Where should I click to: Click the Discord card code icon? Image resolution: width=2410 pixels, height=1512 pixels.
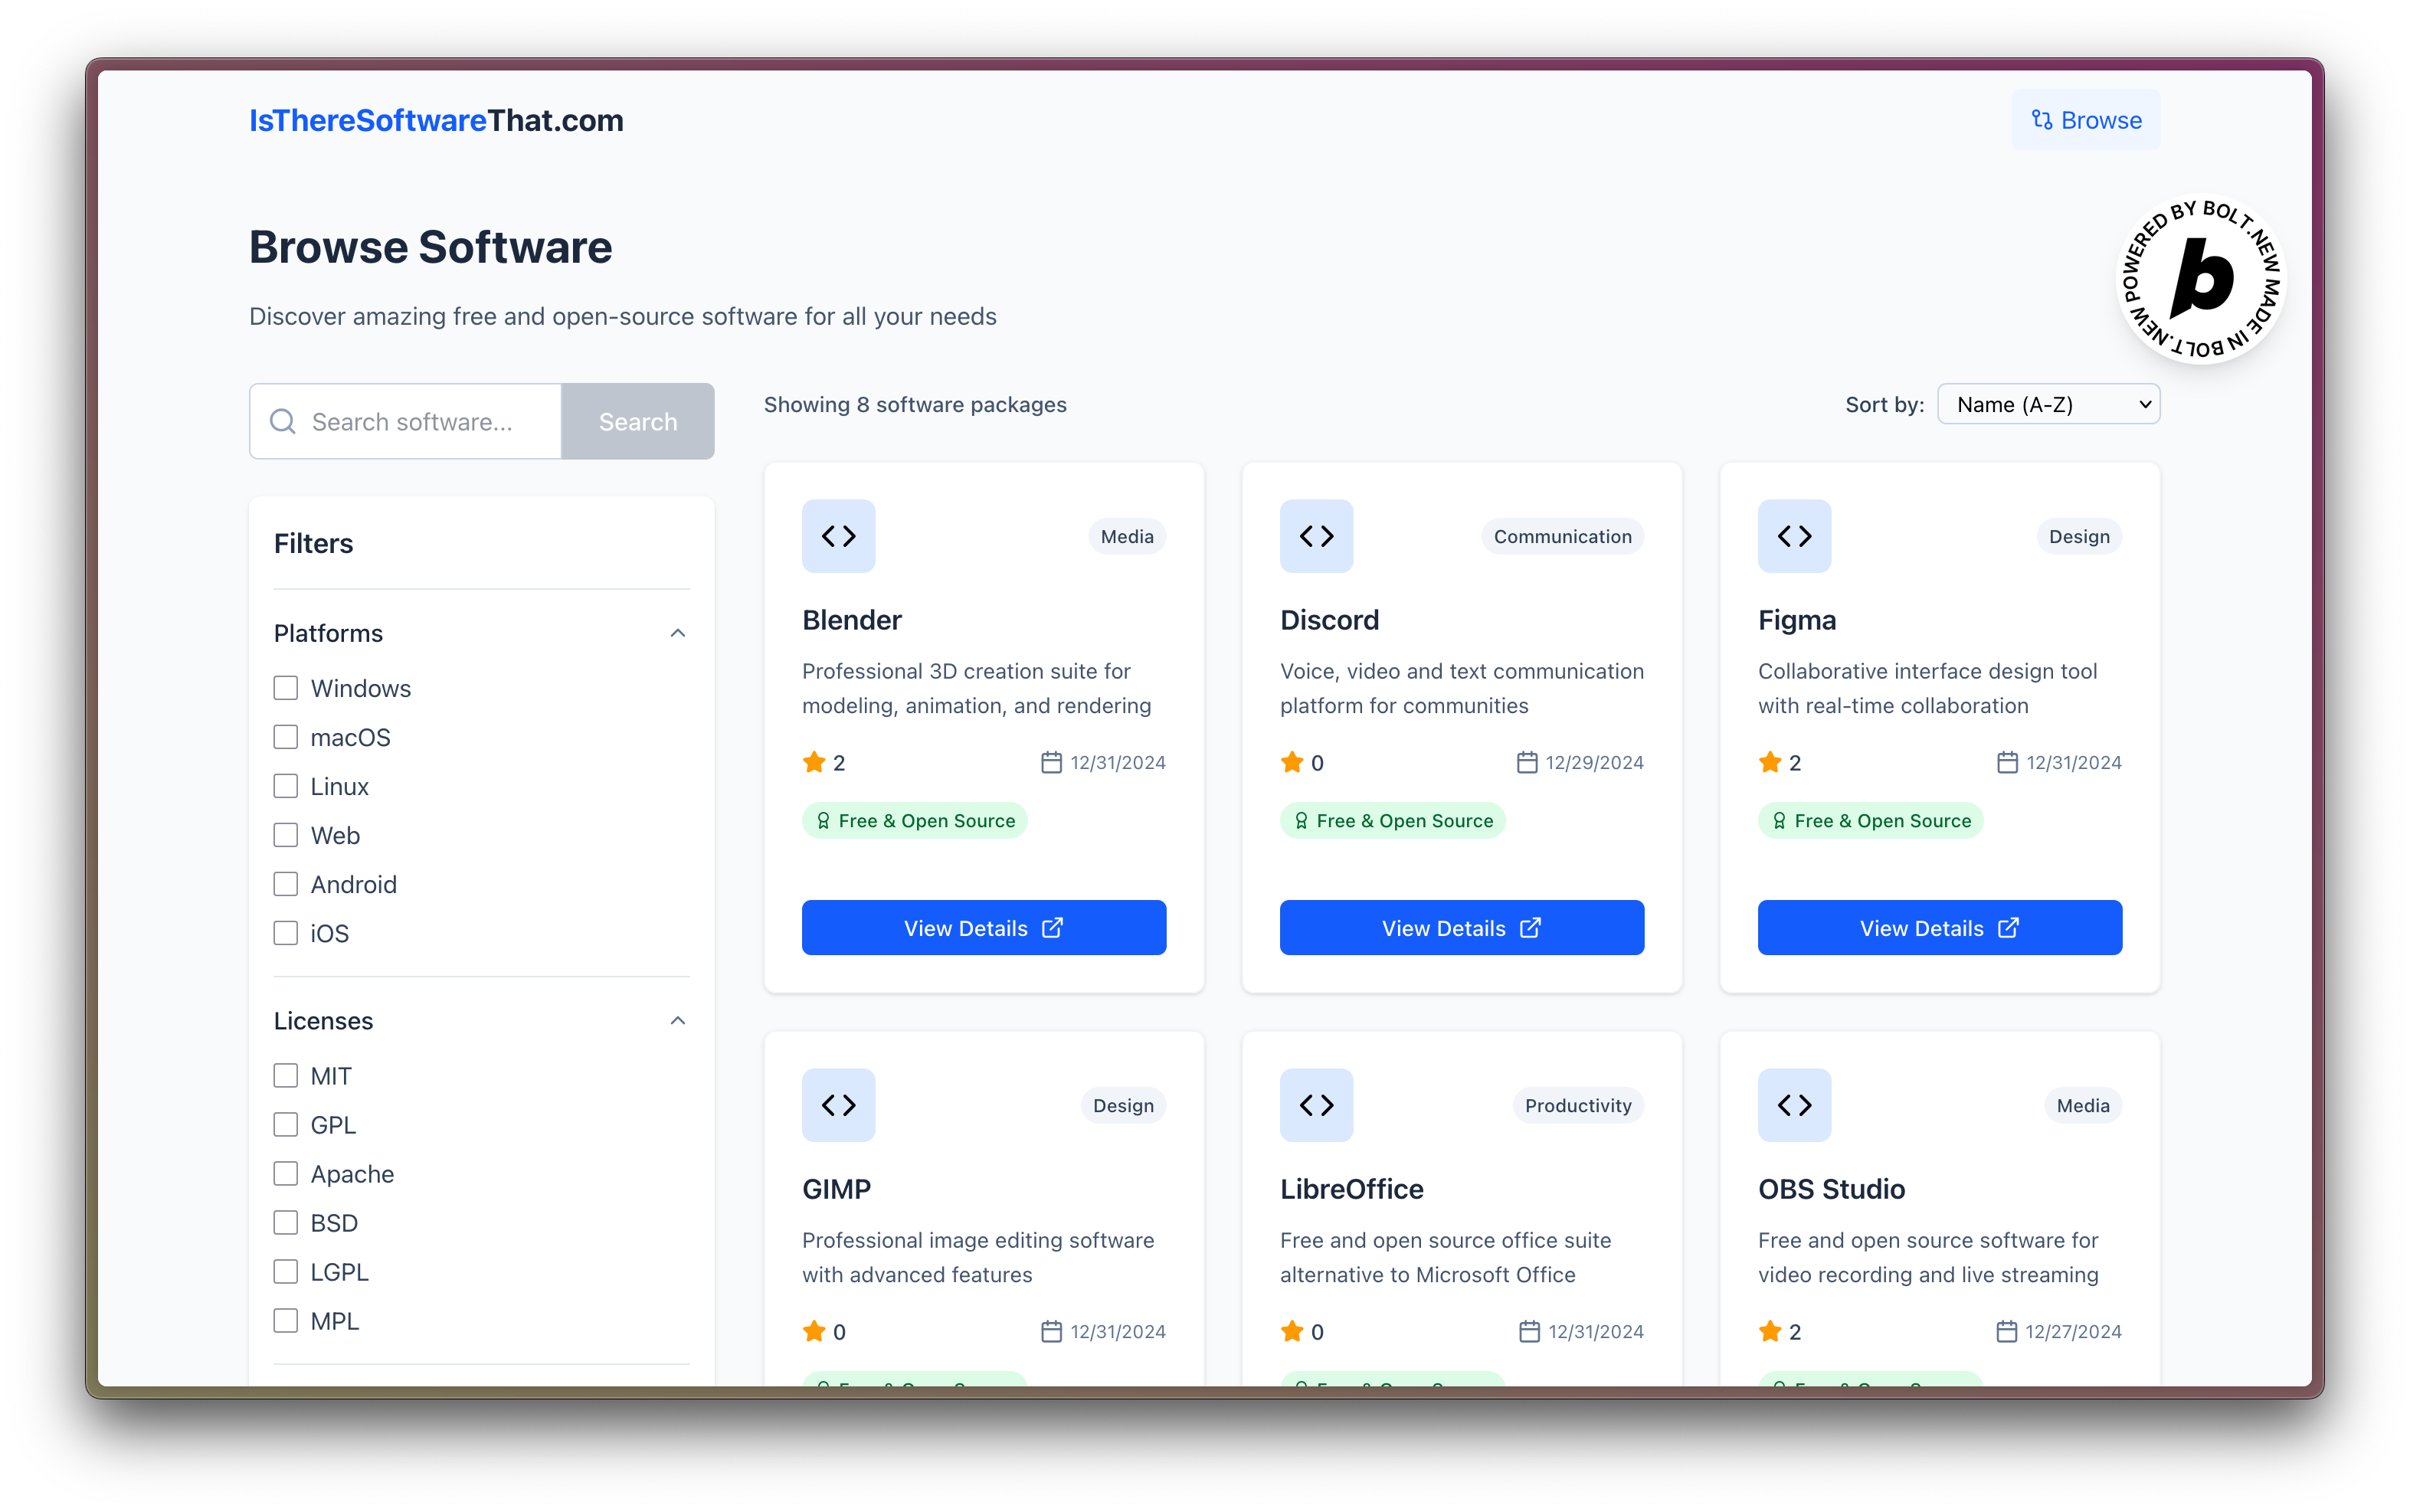[1316, 536]
